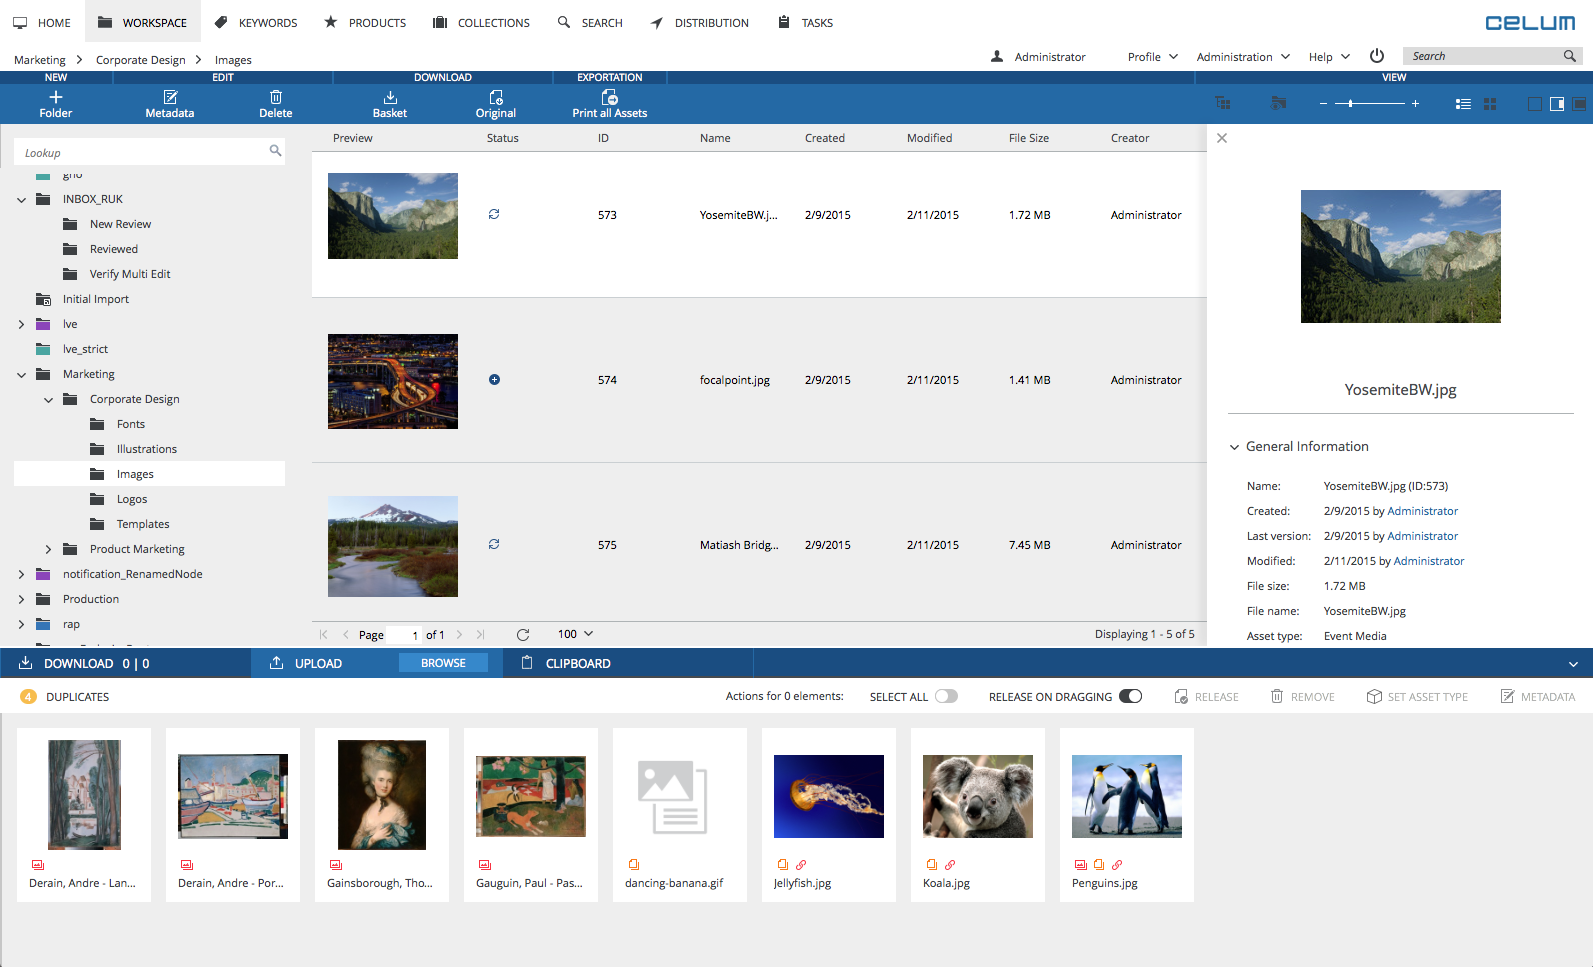The height and width of the screenshot is (967, 1593).
Task: Click the Delete trash icon
Action: point(276,98)
